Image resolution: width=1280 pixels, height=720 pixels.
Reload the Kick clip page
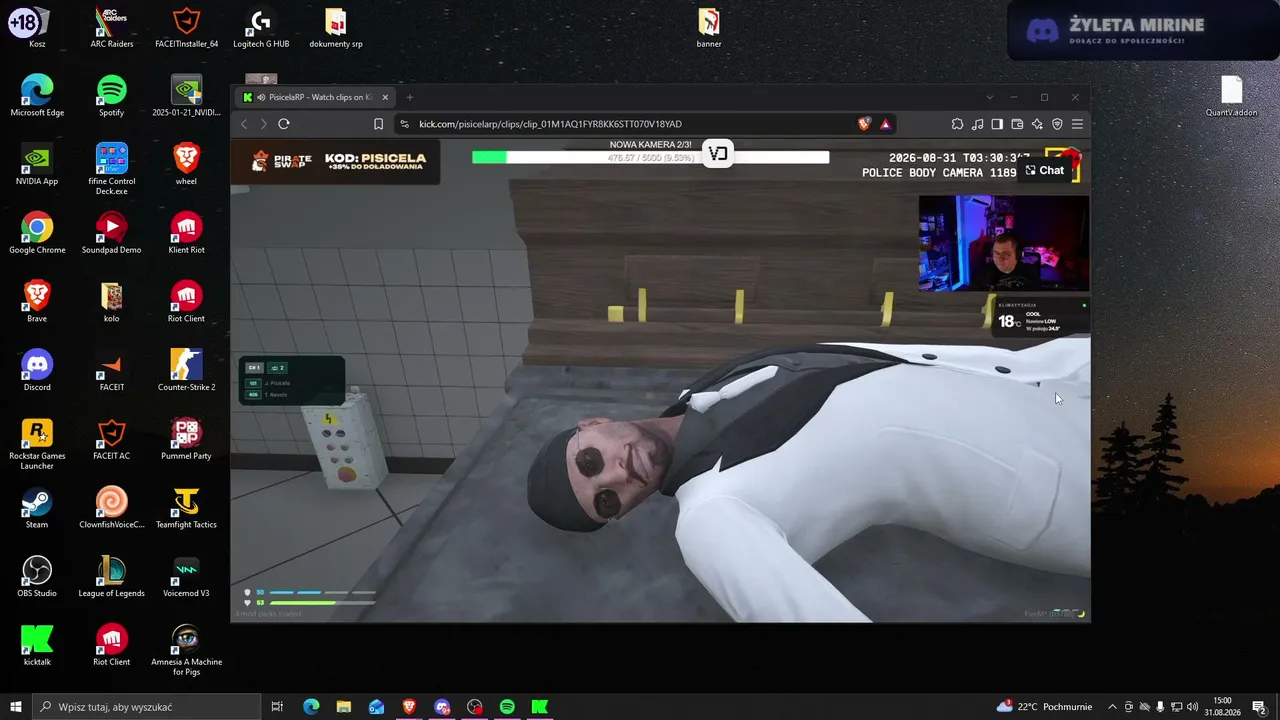(284, 124)
